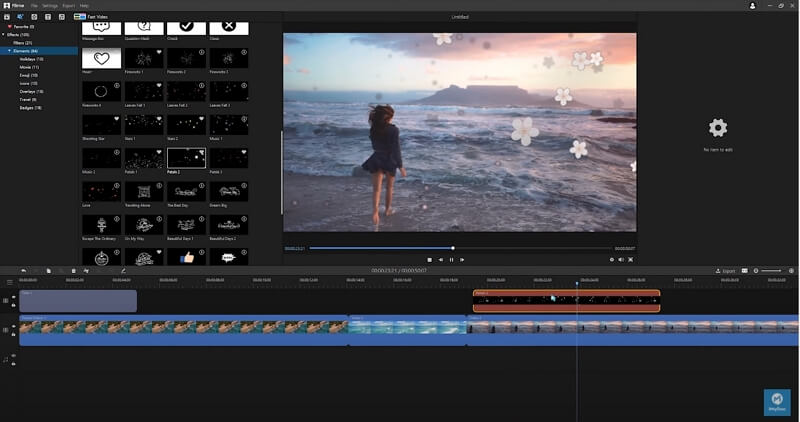800x422 pixels.
Task: Toggle favorite heart on Petals 1
Action: 159,152
